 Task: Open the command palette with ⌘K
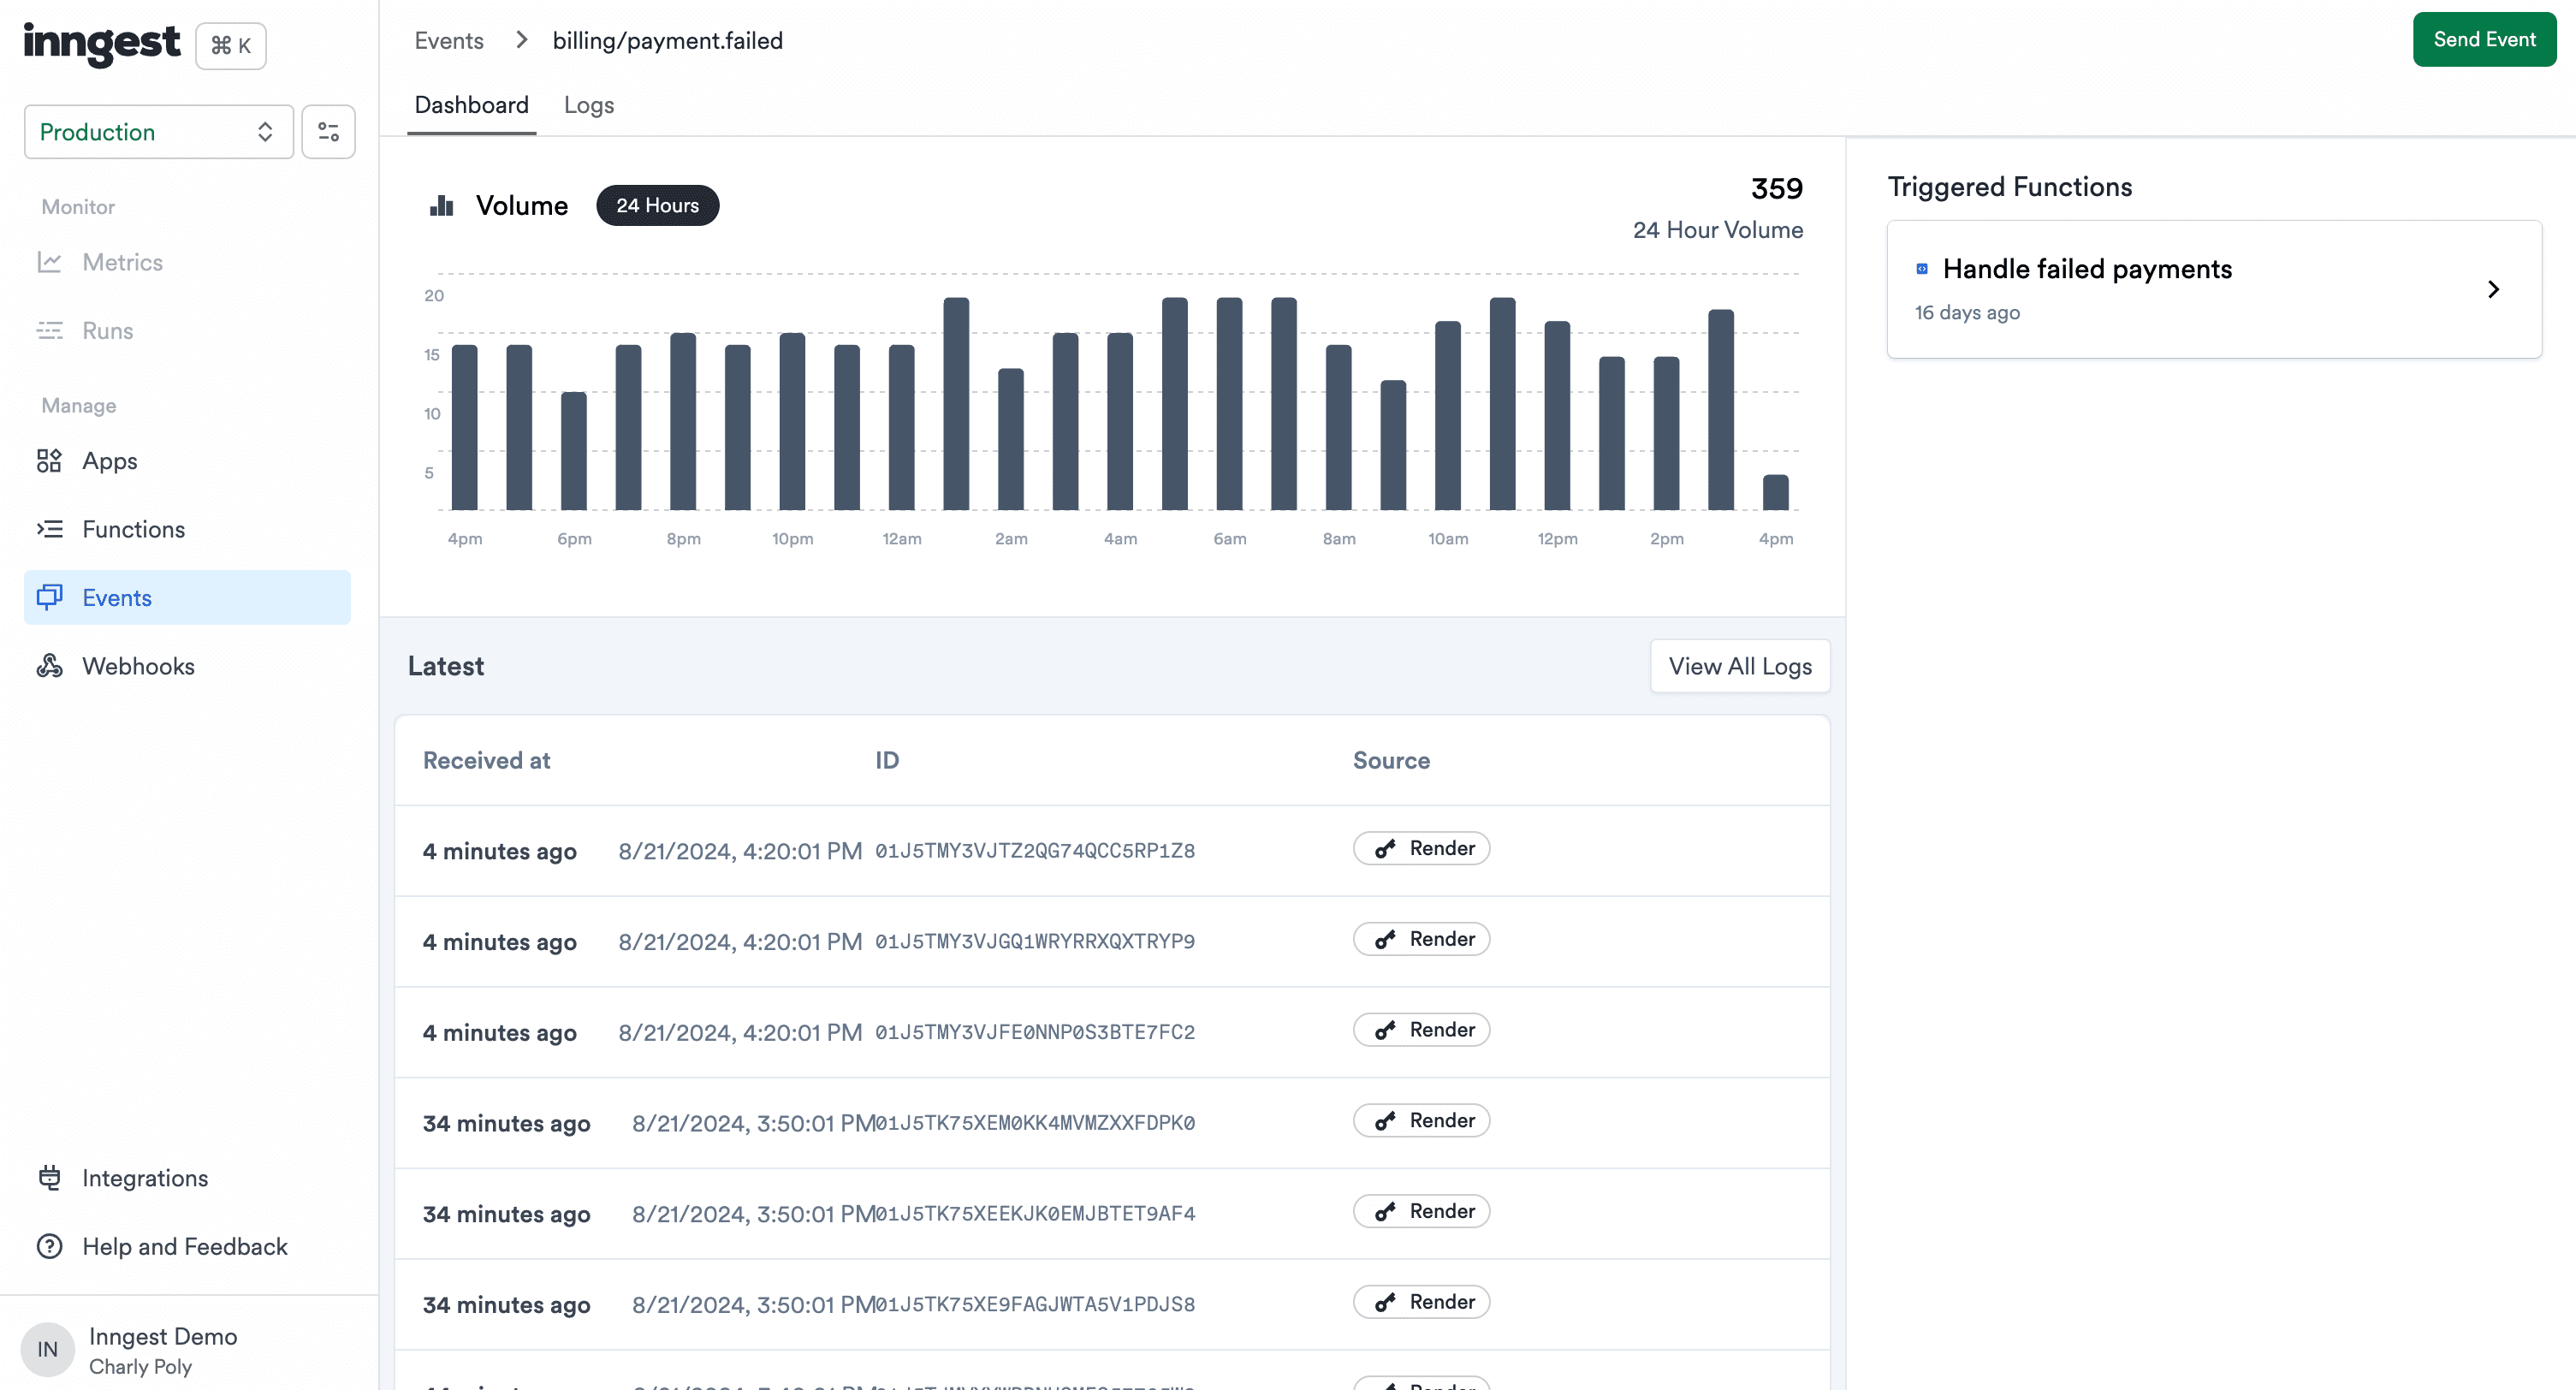click(x=230, y=45)
